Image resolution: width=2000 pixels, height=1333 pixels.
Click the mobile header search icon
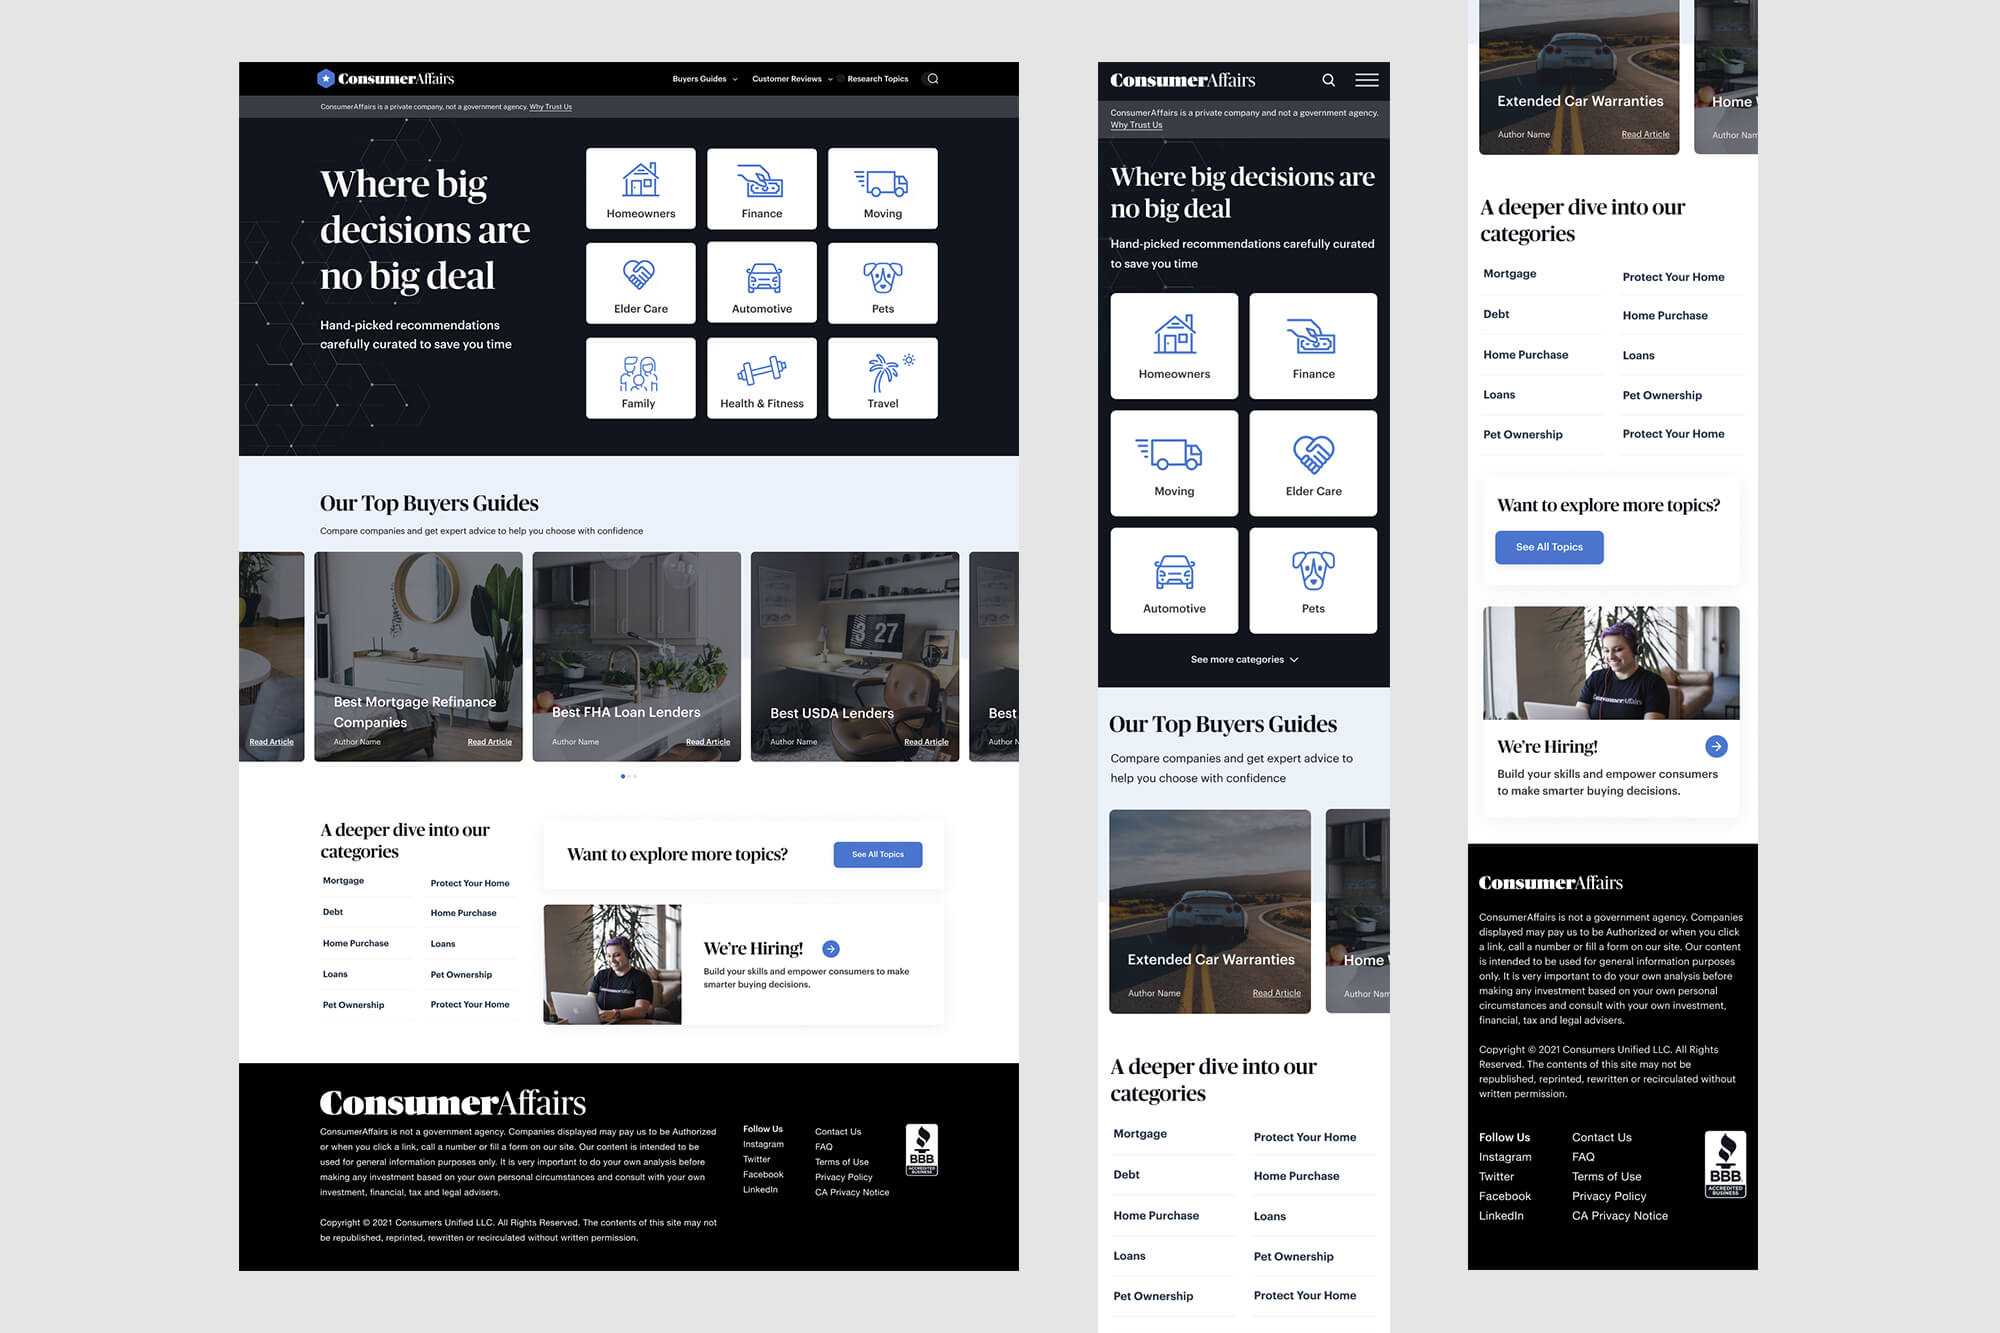(1328, 80)
